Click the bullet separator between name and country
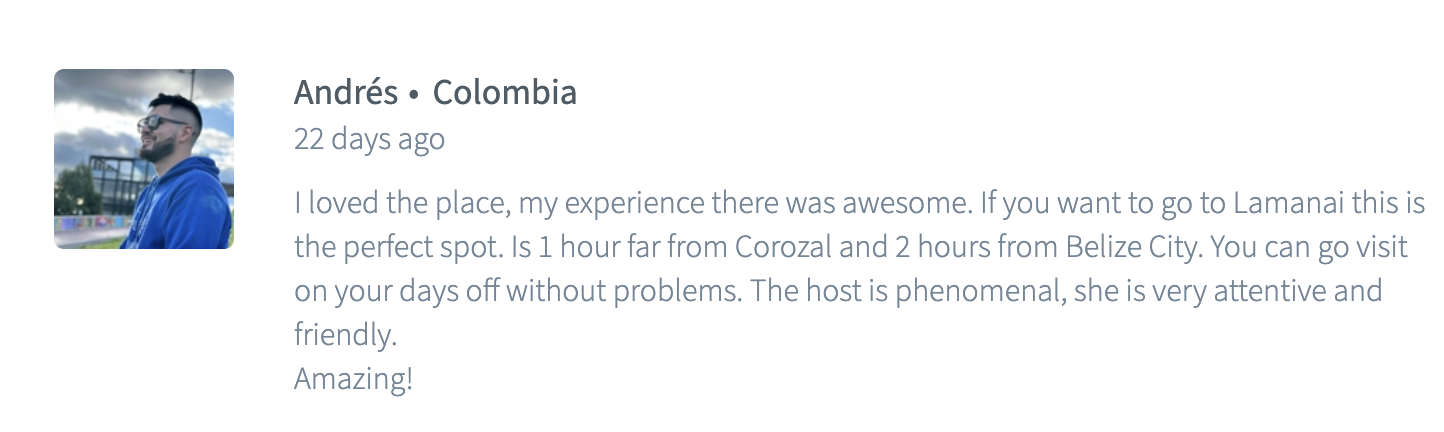The image size is (1444, 432). [415, 94]
